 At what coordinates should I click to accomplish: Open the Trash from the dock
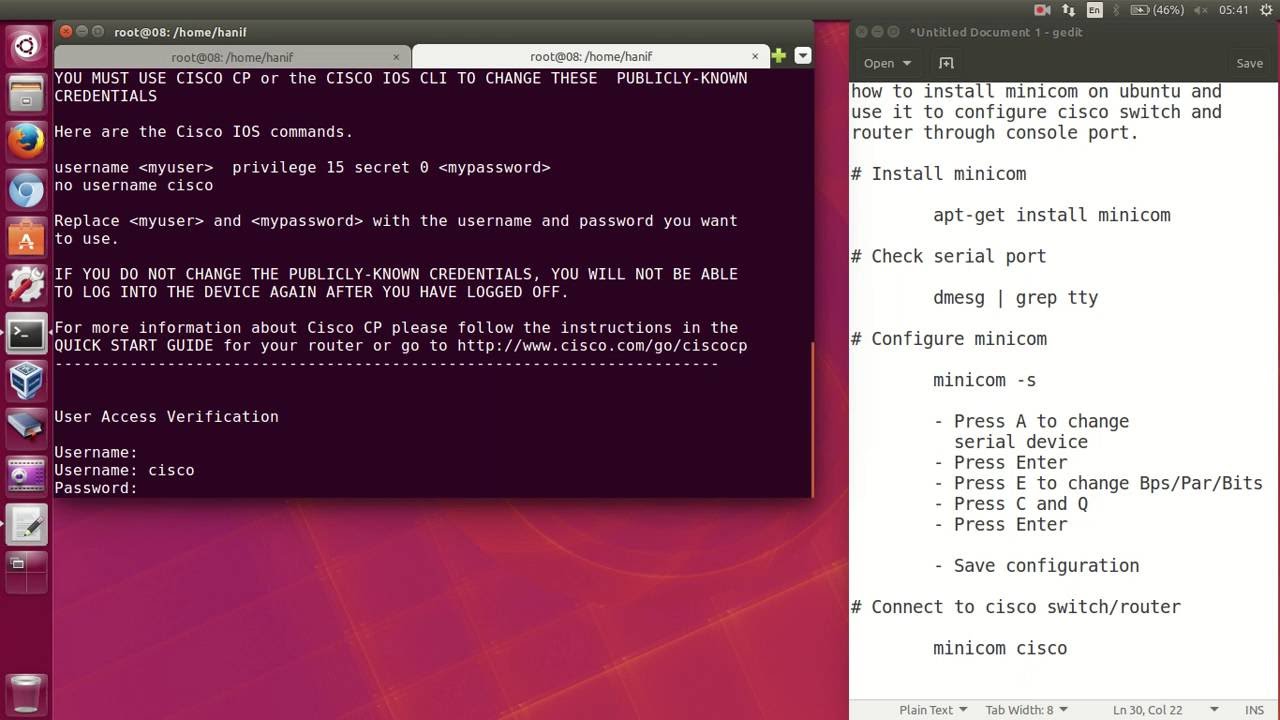[26, 695]
